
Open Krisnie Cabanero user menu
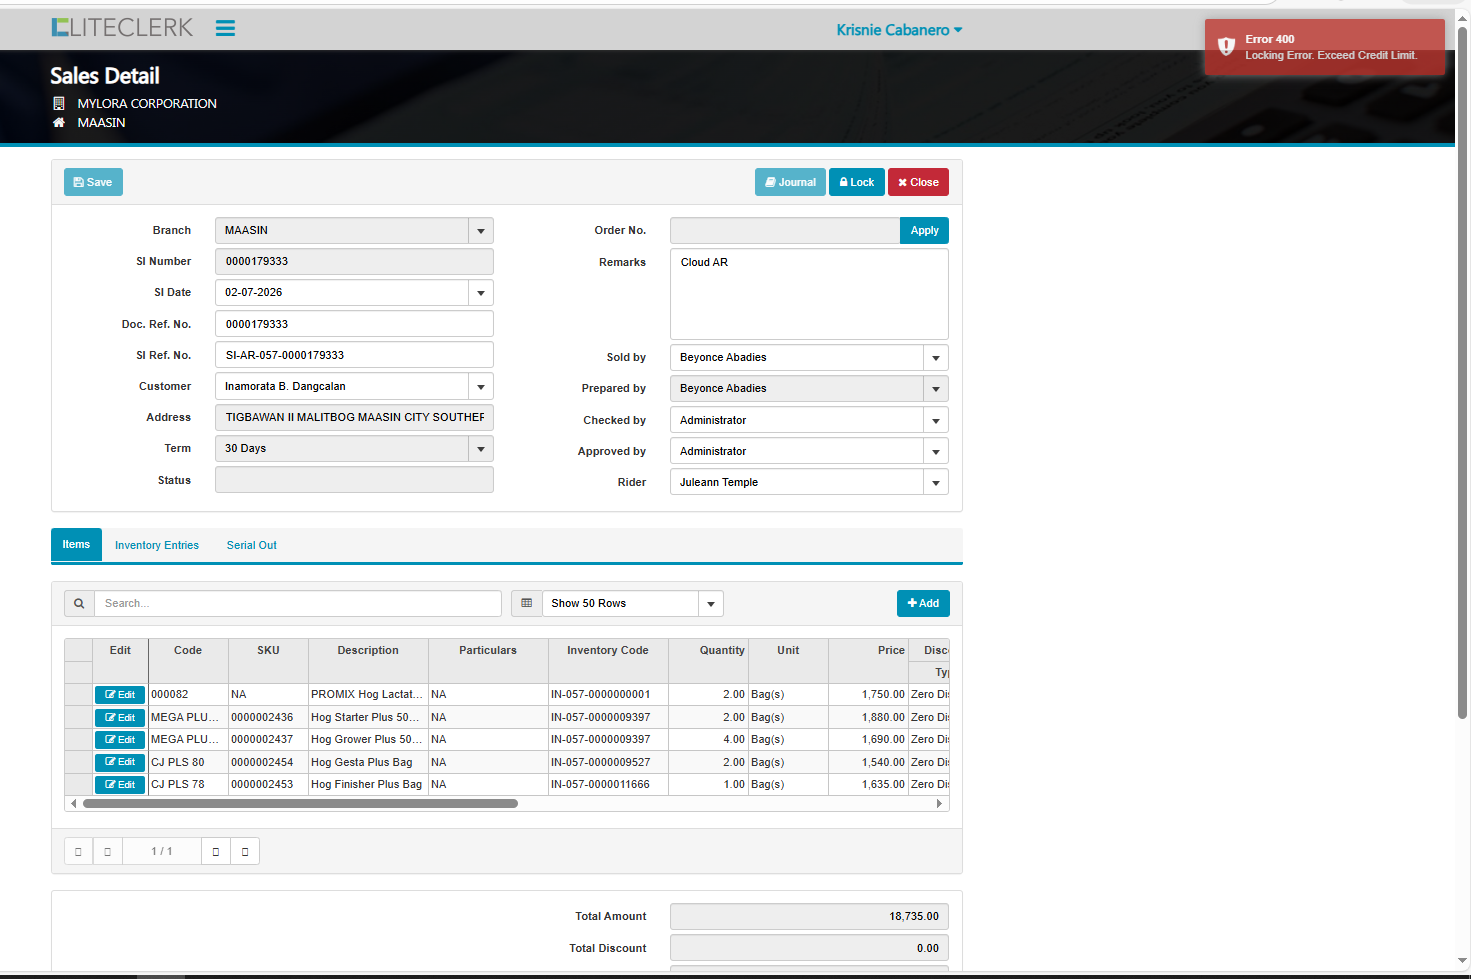[899, 30]
